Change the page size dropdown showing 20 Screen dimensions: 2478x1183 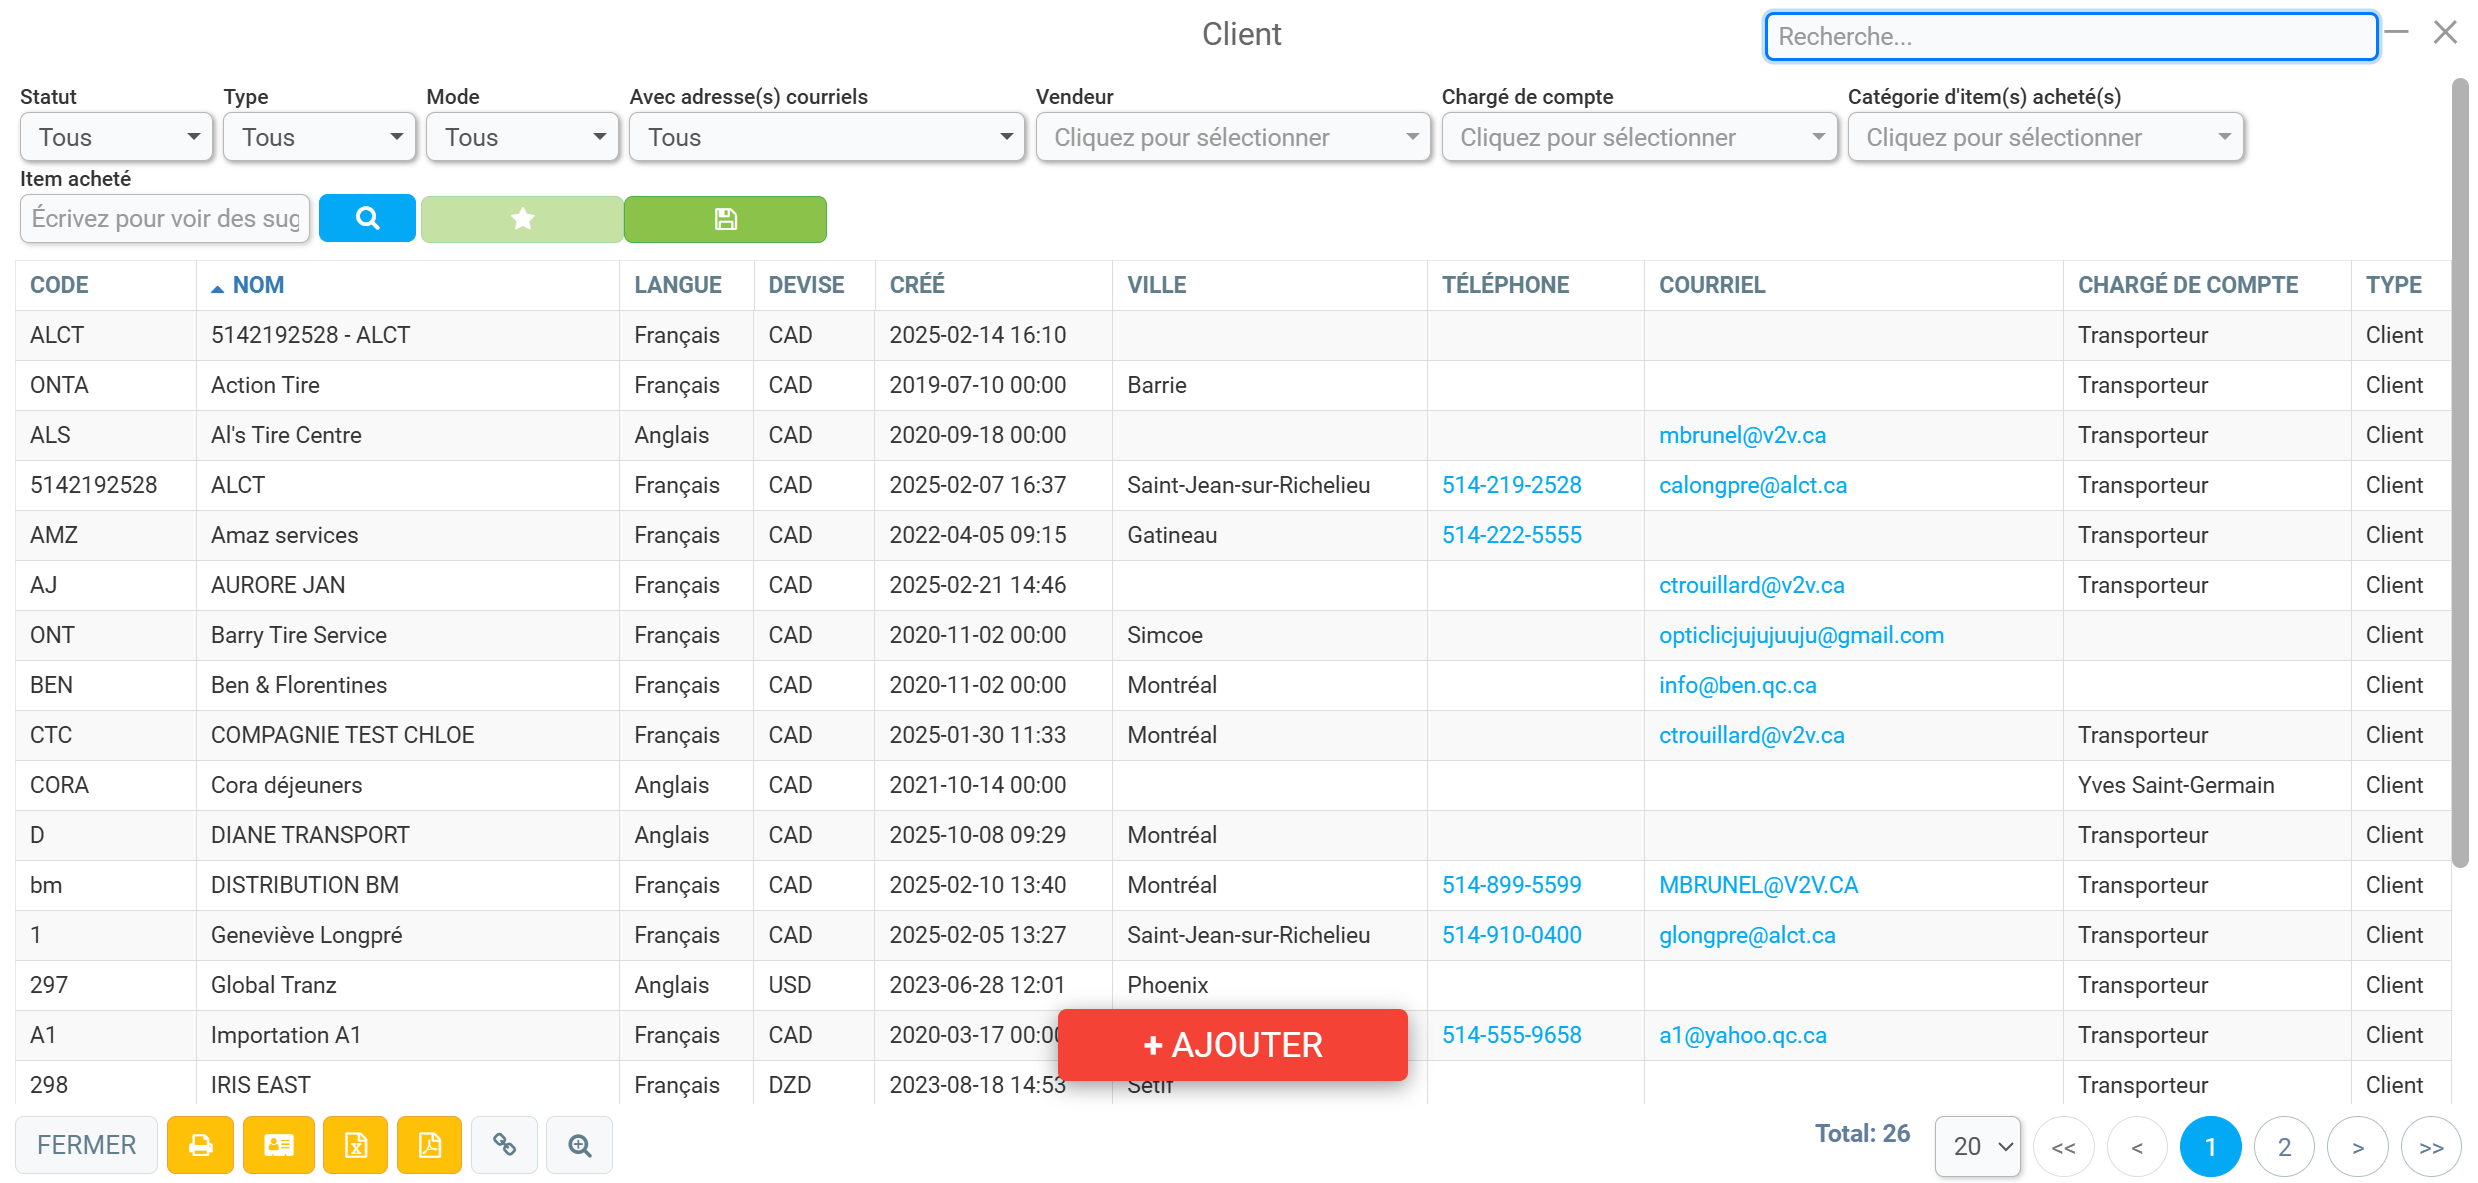click(x=1978, y=1146)
